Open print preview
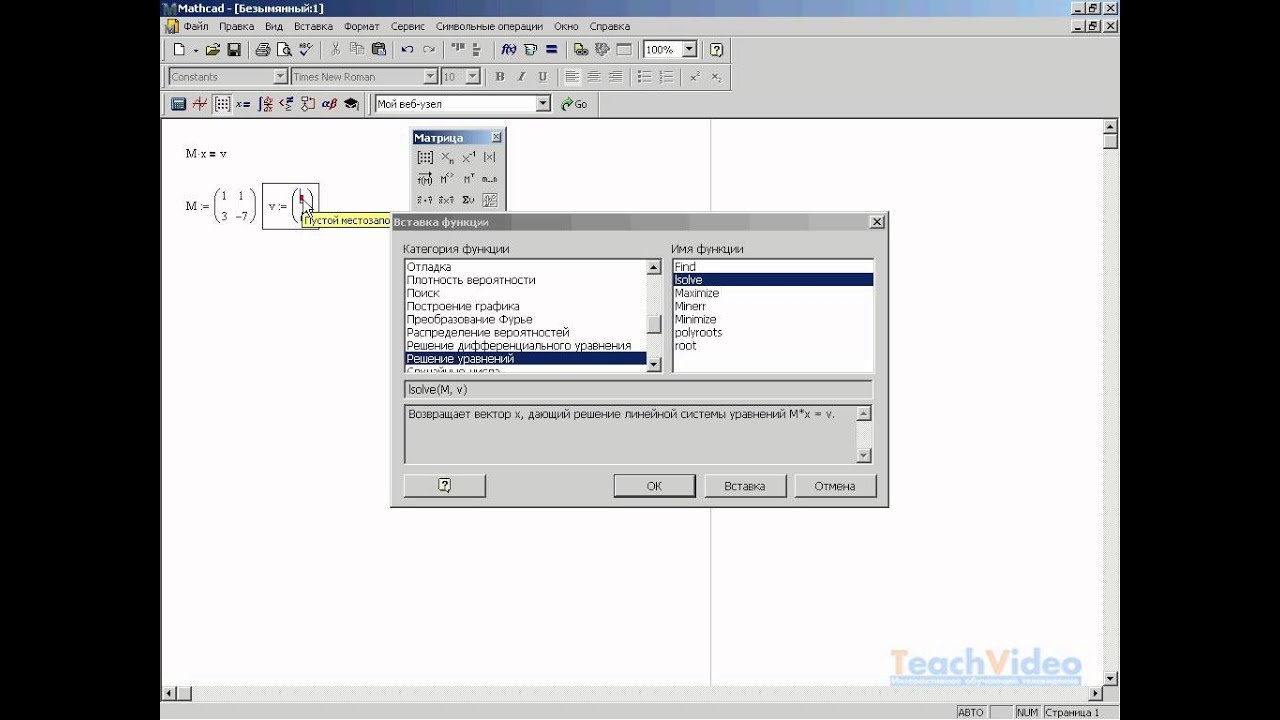This screenshot has width=1280, height=720. [x=284, y=49]
